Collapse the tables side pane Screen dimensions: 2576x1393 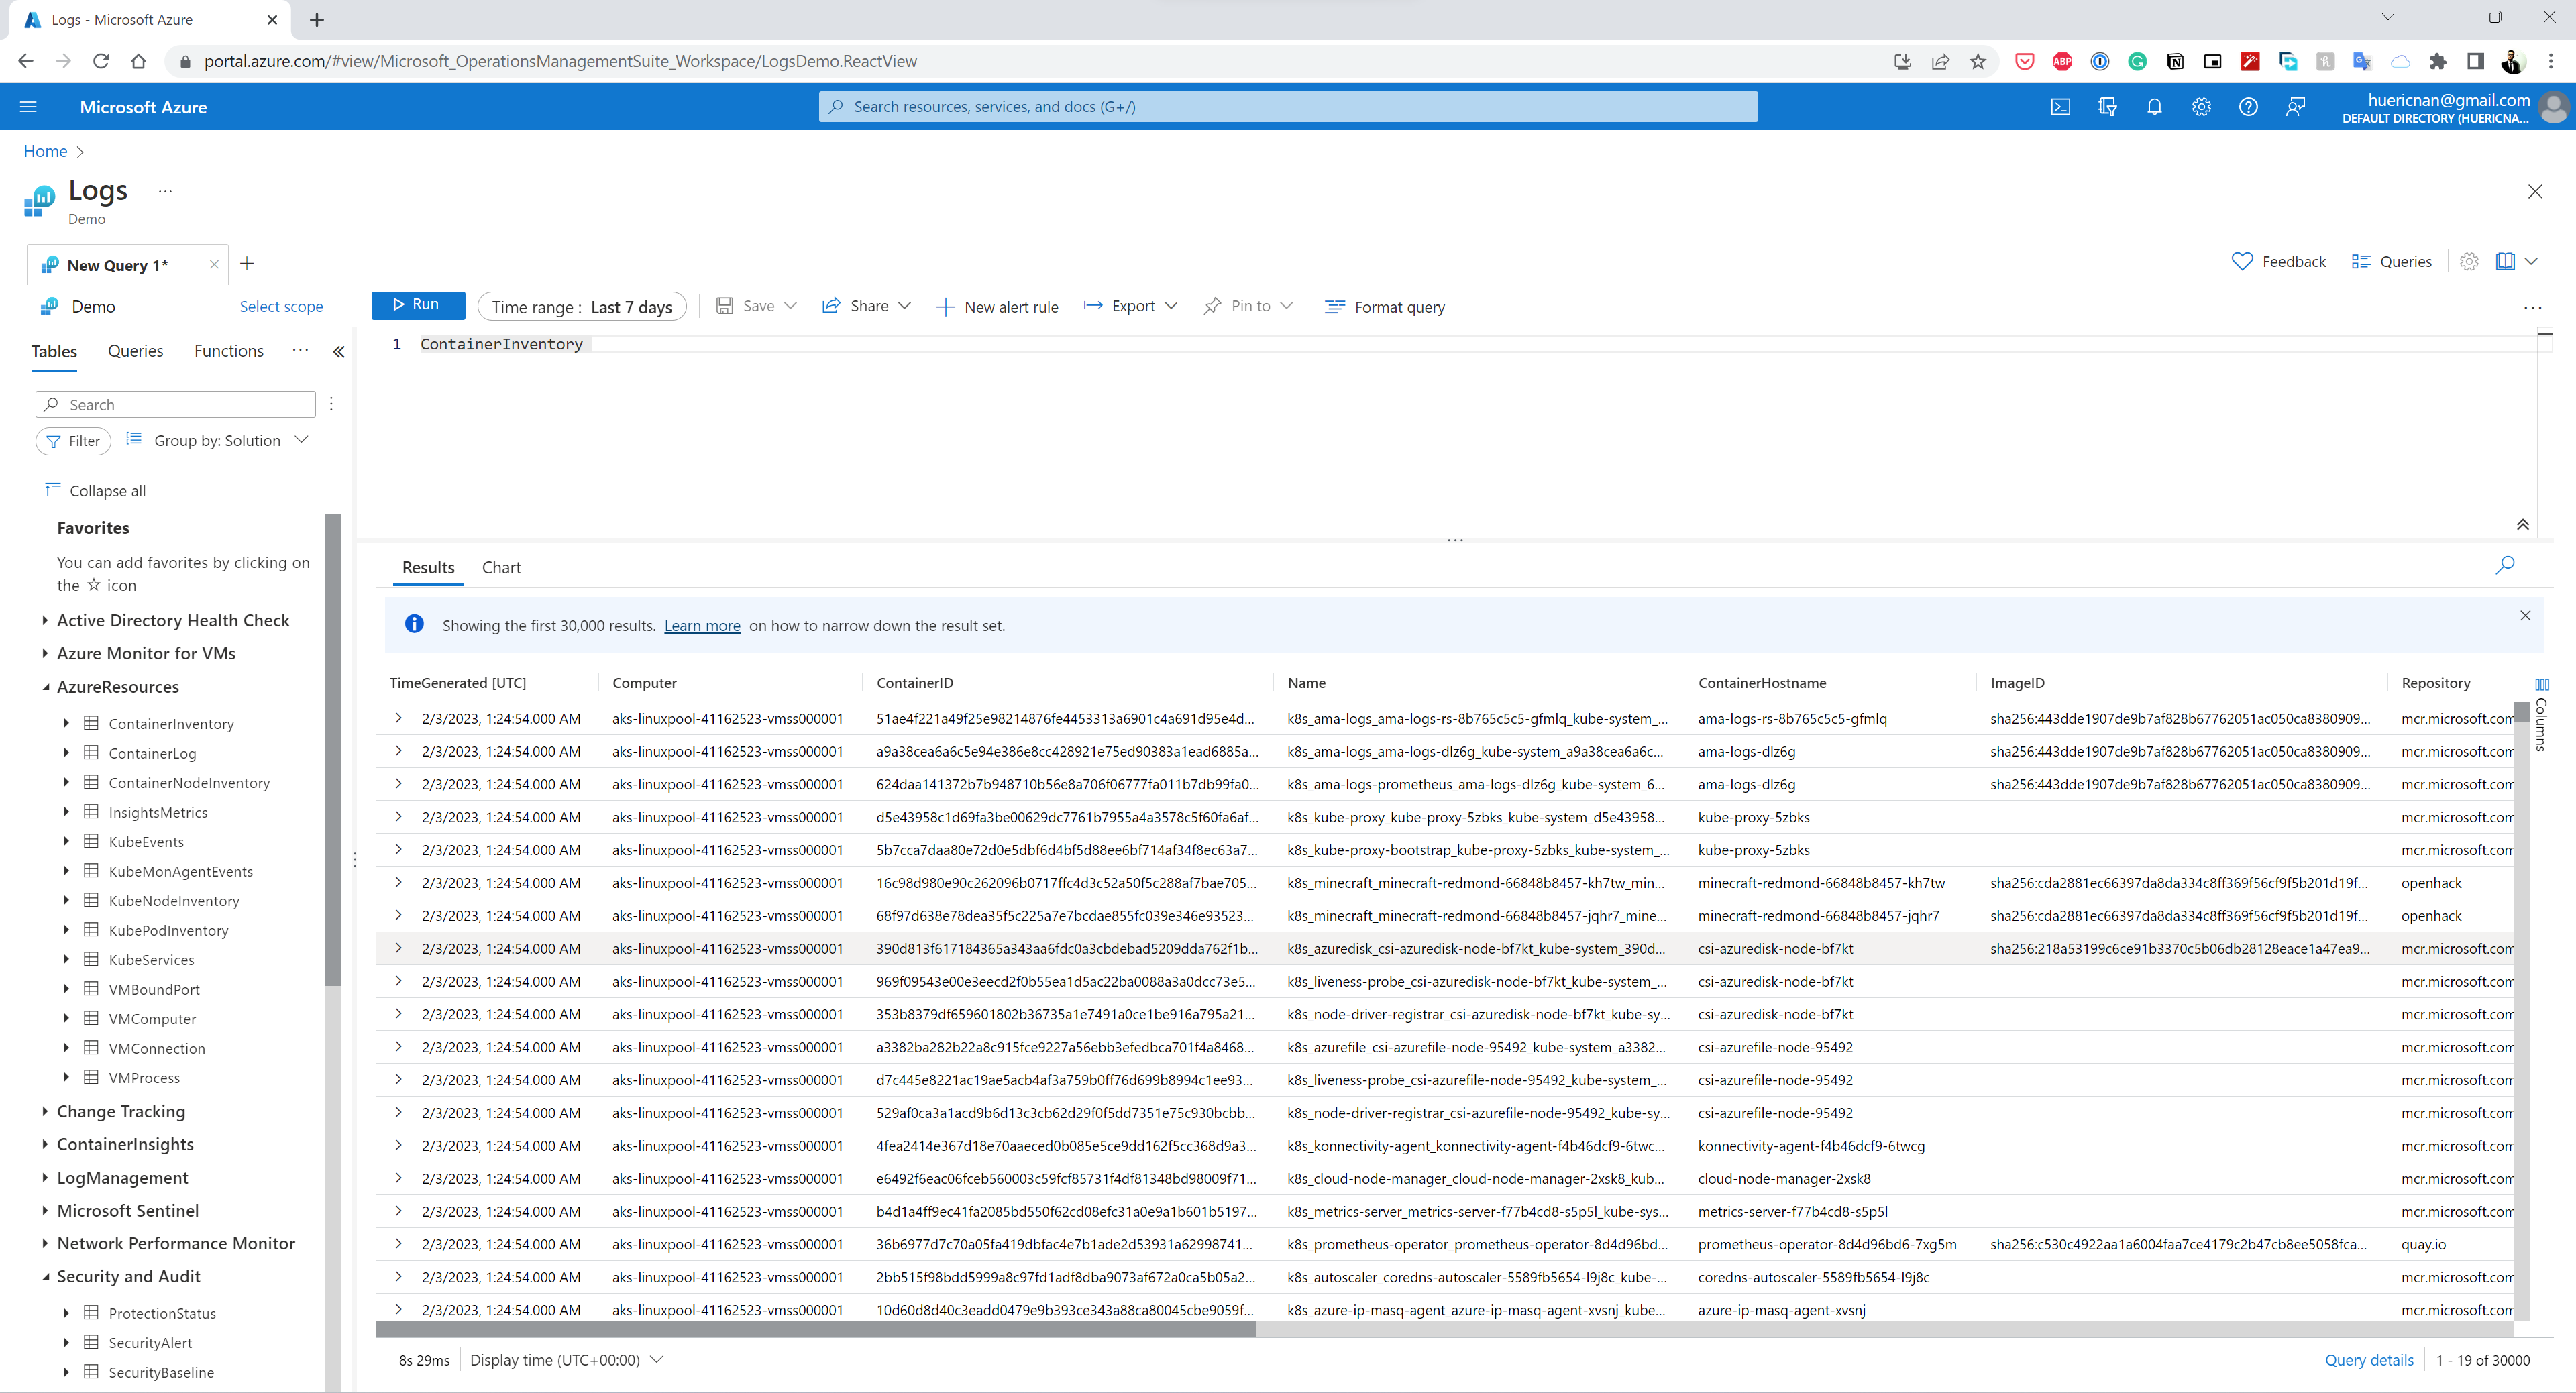tap(339, 352)
